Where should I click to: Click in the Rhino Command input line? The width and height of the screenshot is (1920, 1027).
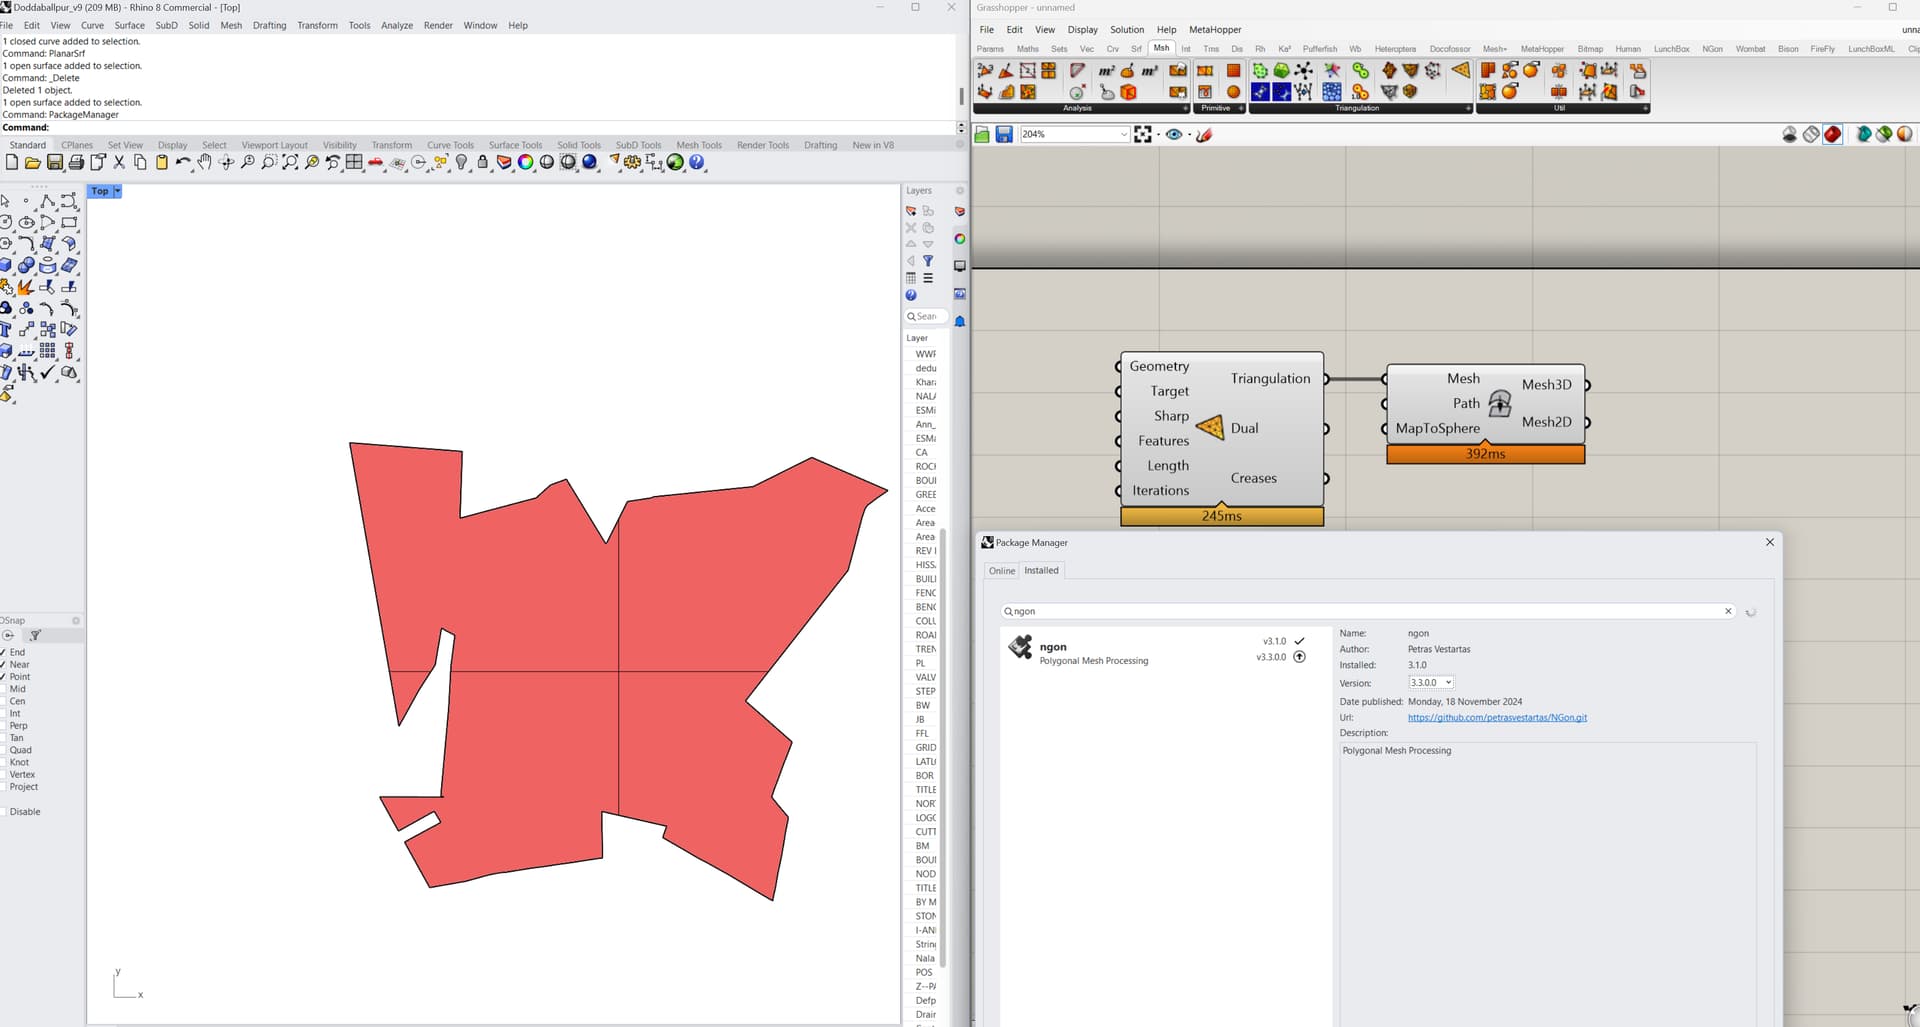(x=500, y=128)
